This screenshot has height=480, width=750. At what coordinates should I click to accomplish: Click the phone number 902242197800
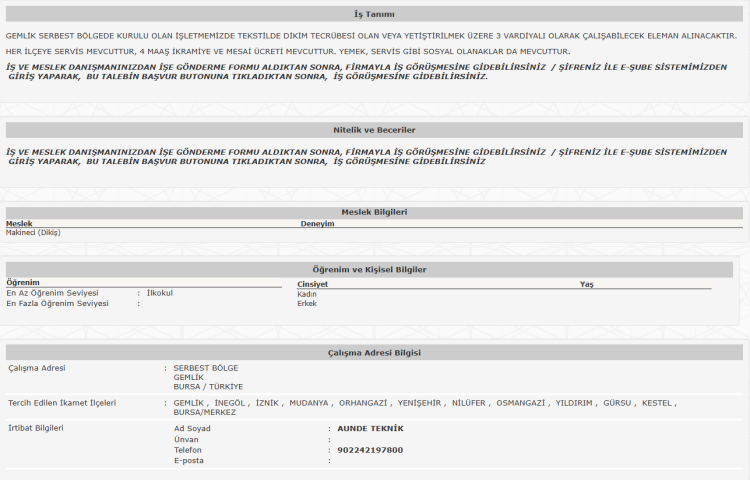(x=370, y=450)
